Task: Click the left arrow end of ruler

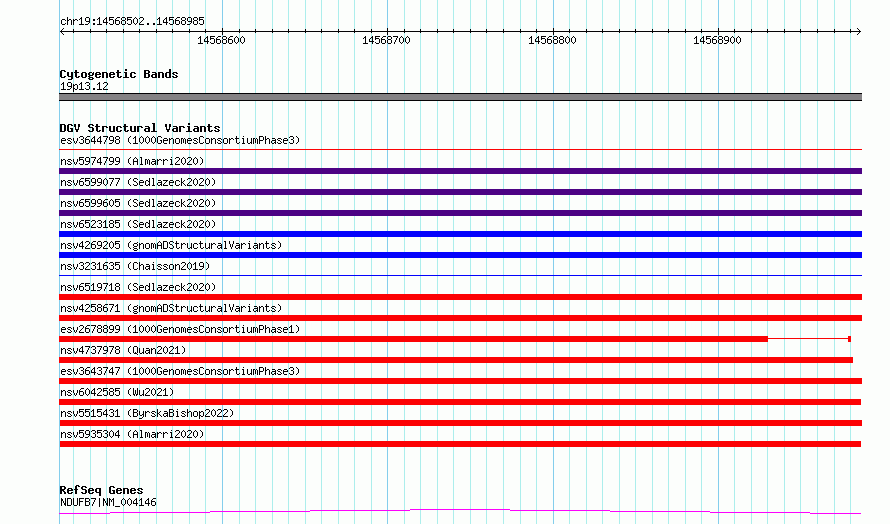Action: tap(62, 31)
